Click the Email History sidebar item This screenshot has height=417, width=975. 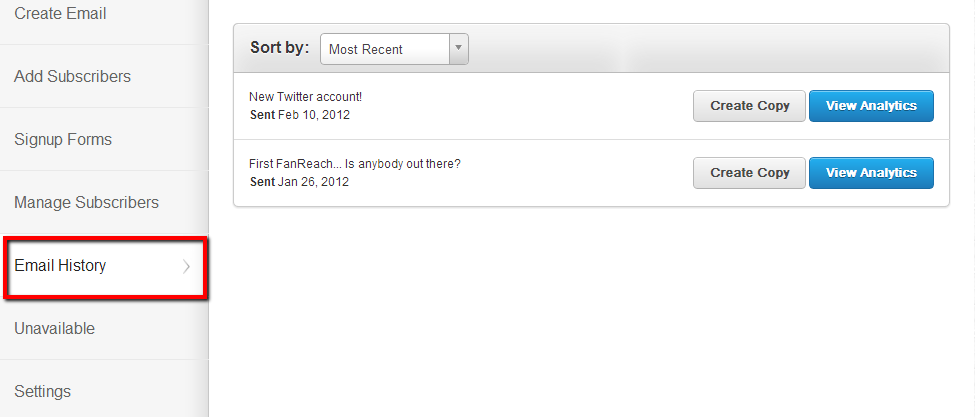60,266
